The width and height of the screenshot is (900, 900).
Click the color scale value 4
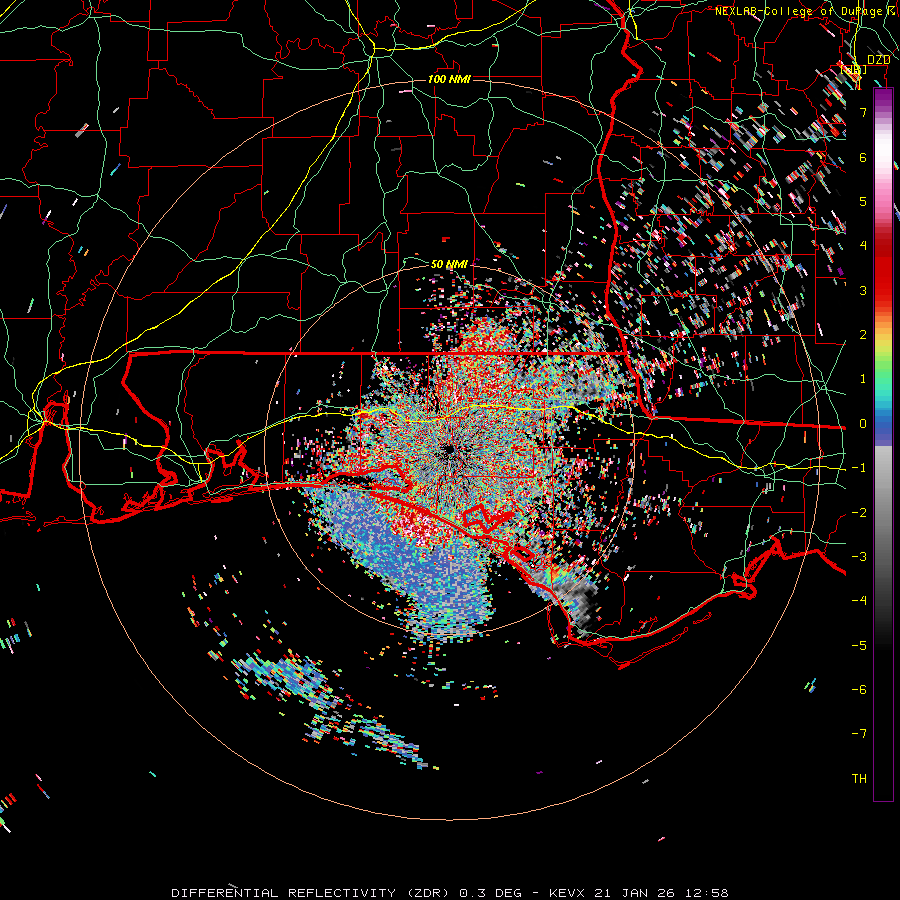pos(863,246)
